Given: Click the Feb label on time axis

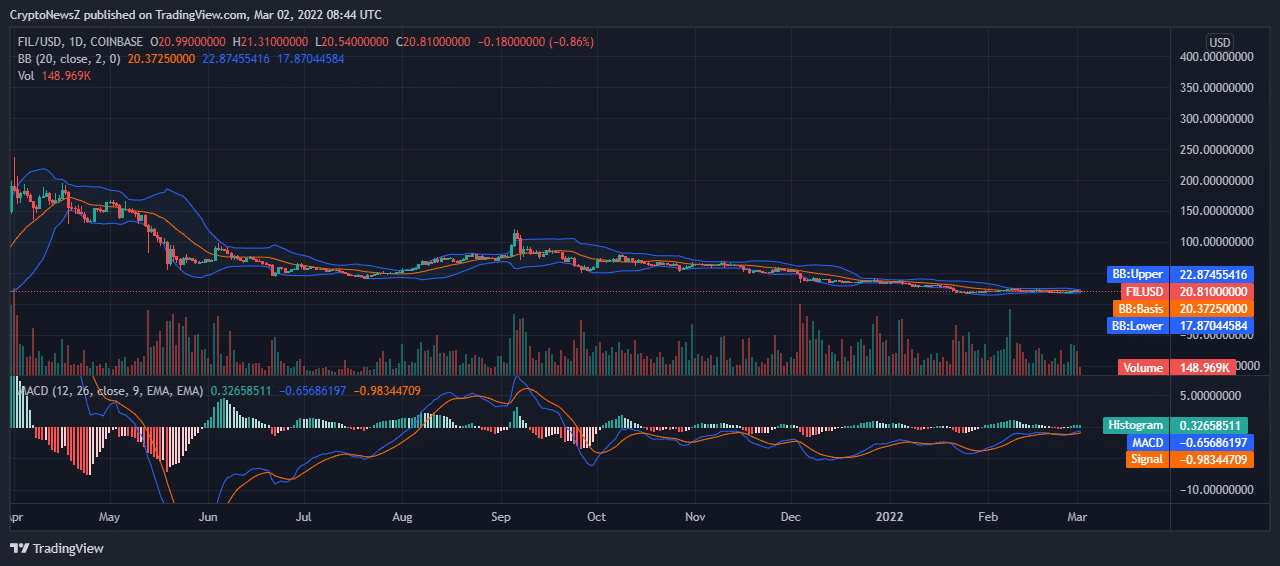Looking at the screenshot, I should (988, 518).
